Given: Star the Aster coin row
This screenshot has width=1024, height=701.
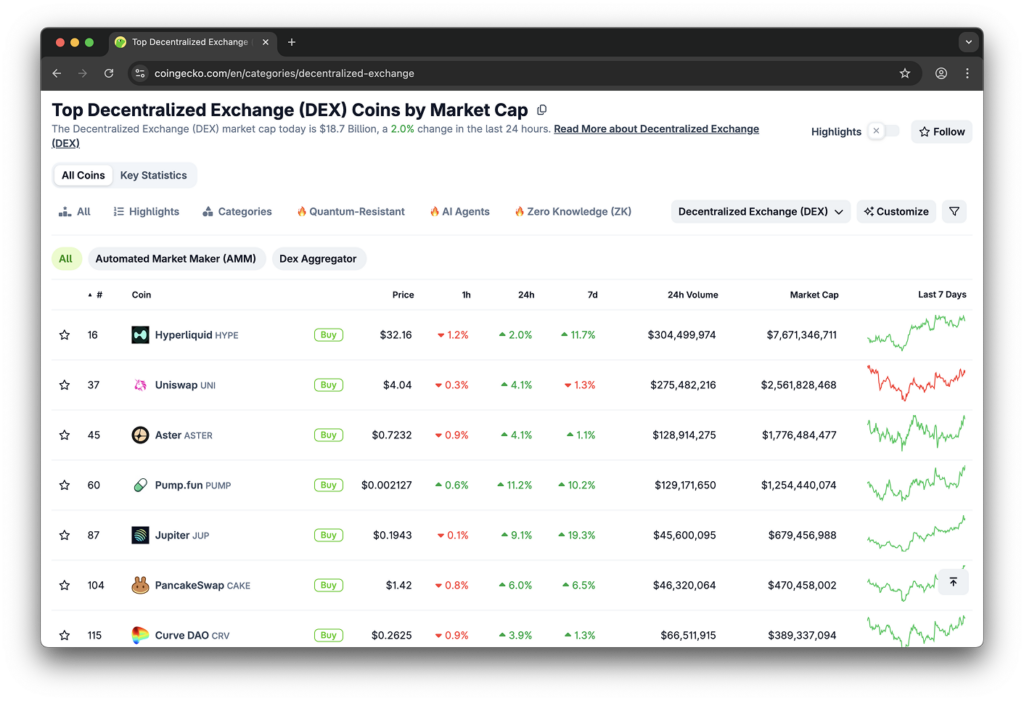Looking at the screenshot, I should (64, 435).
